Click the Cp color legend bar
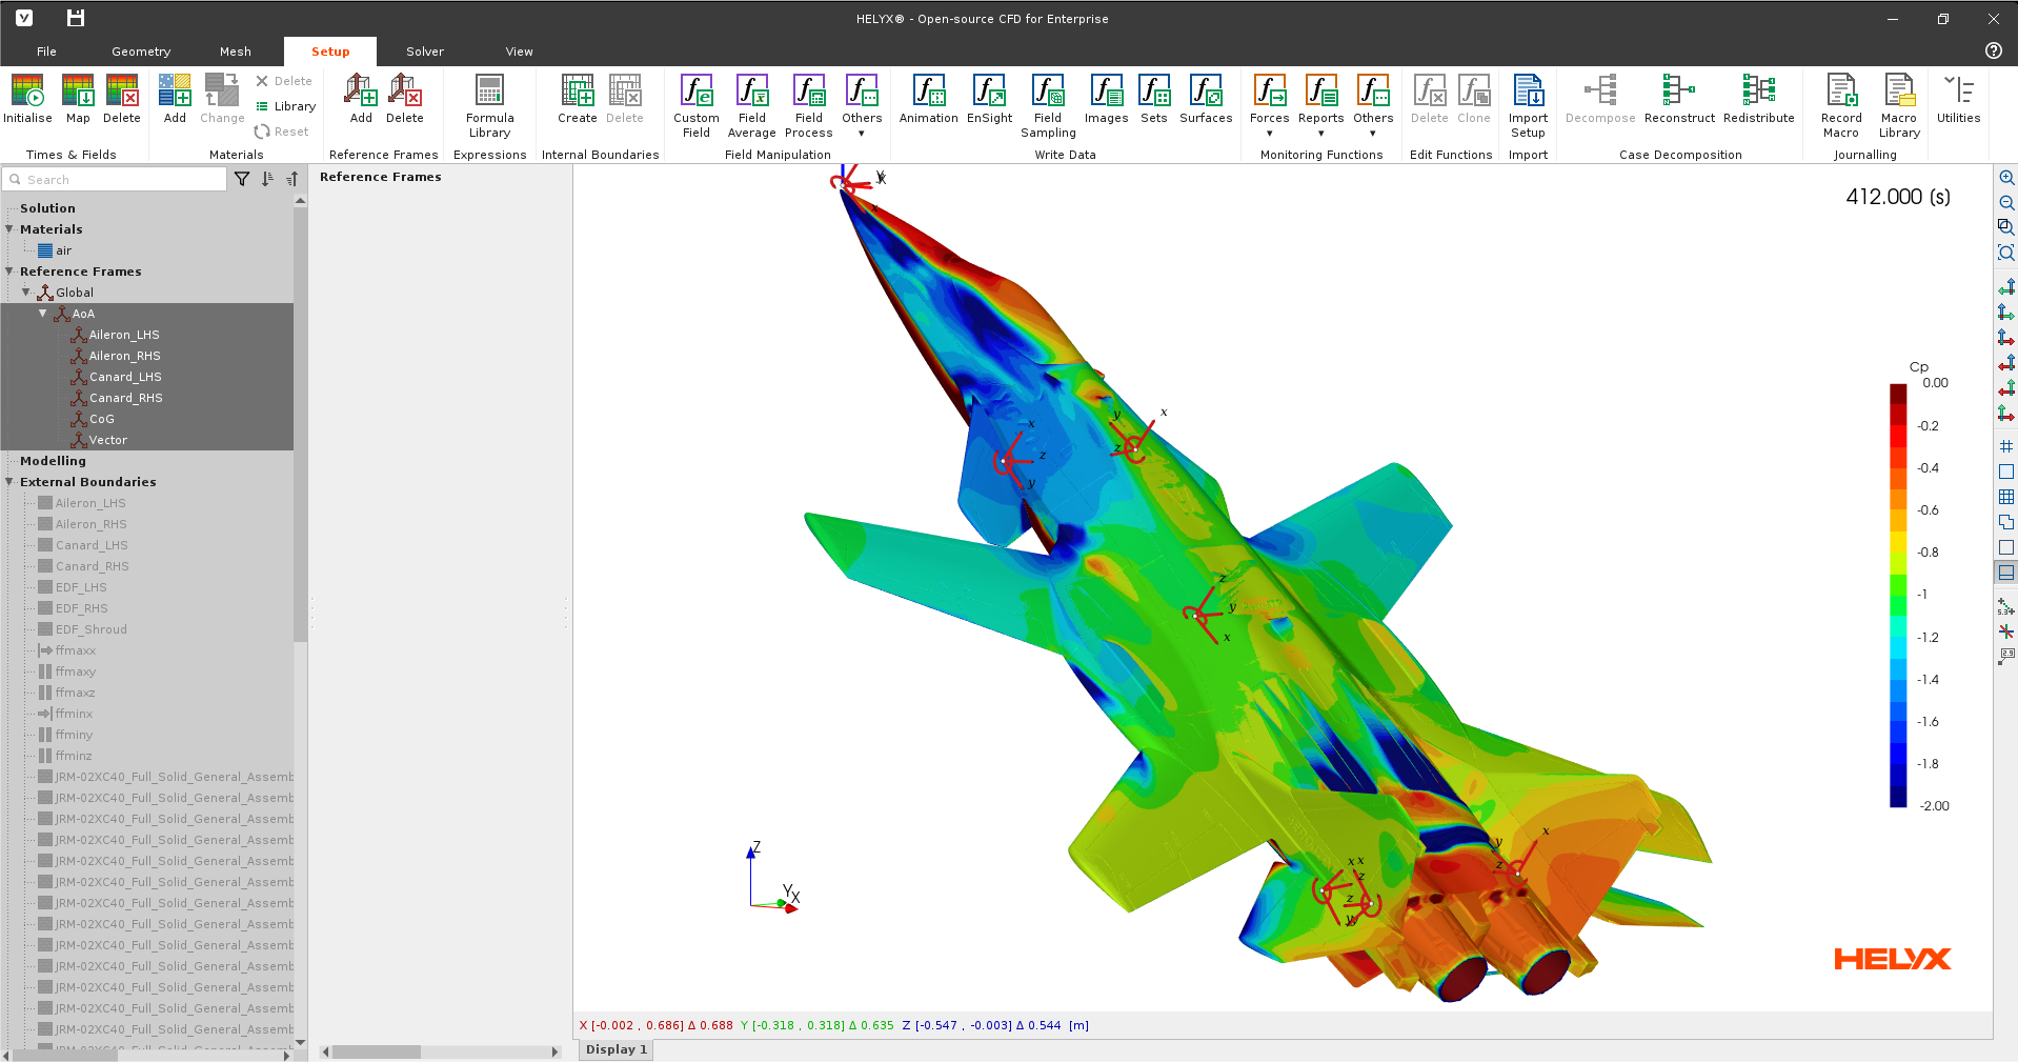This screenshot has width=2018, height=1062. pyautogui.click(x=1898, y=590)
